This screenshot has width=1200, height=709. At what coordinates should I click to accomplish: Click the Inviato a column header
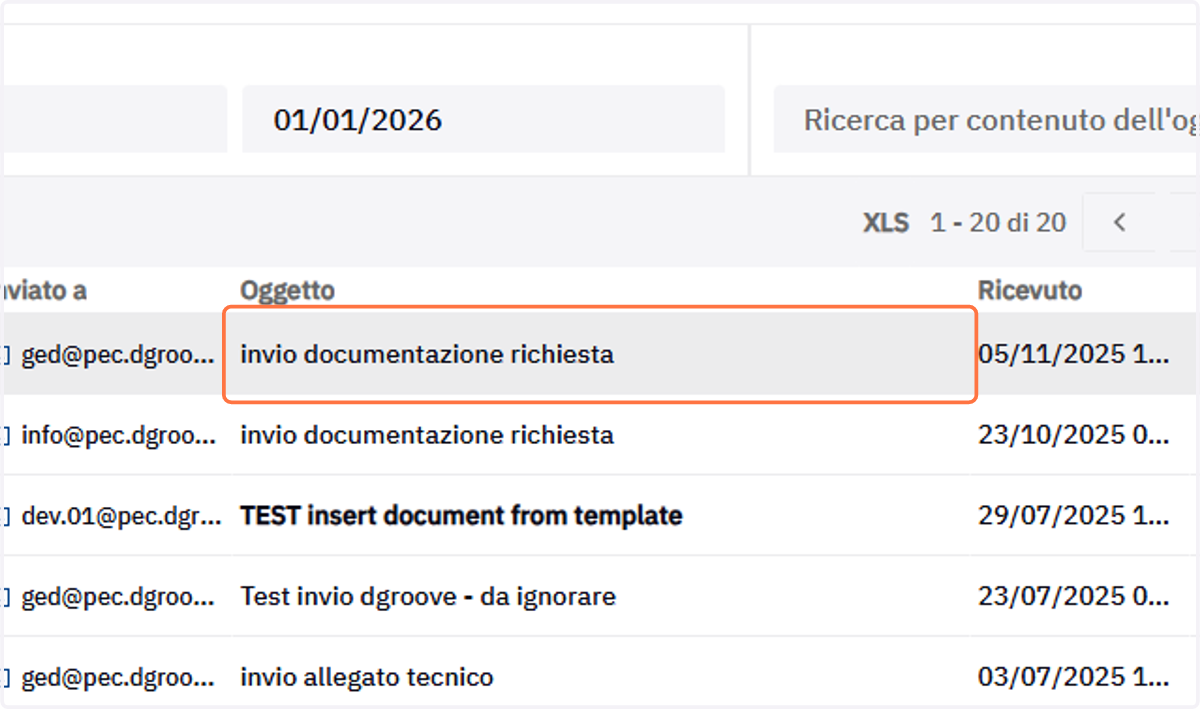pos(43,290)
